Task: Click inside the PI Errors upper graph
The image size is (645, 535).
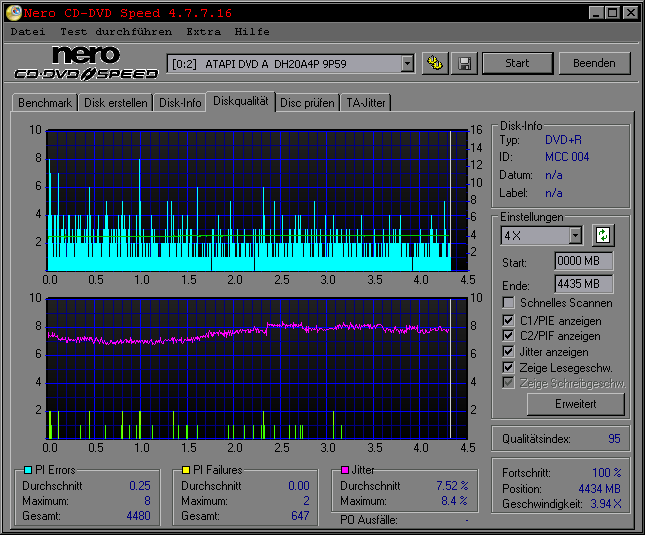Action: coord(257,201)
